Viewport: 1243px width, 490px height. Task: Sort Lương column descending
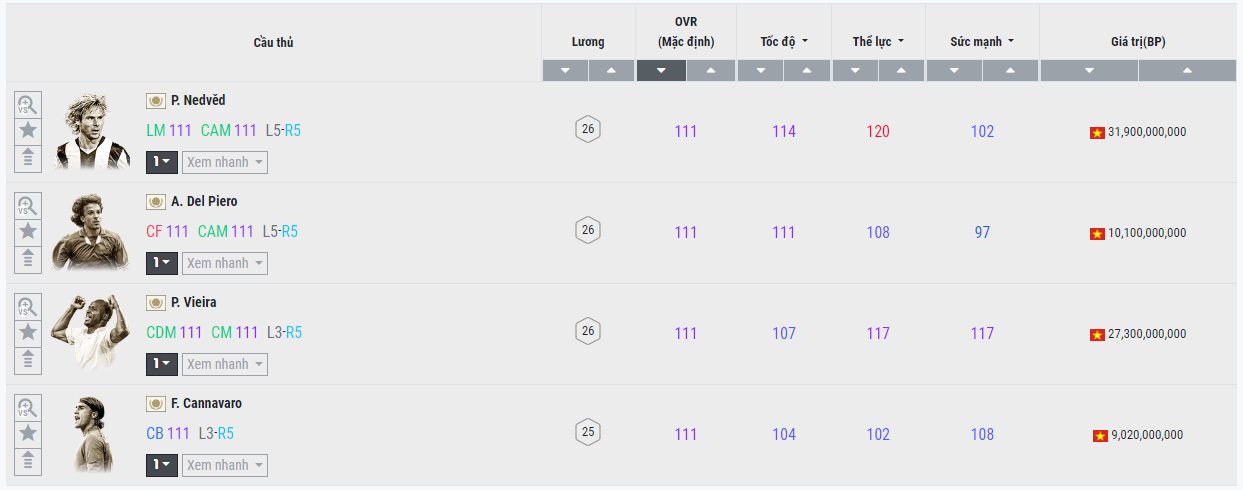tap(565, 71)
